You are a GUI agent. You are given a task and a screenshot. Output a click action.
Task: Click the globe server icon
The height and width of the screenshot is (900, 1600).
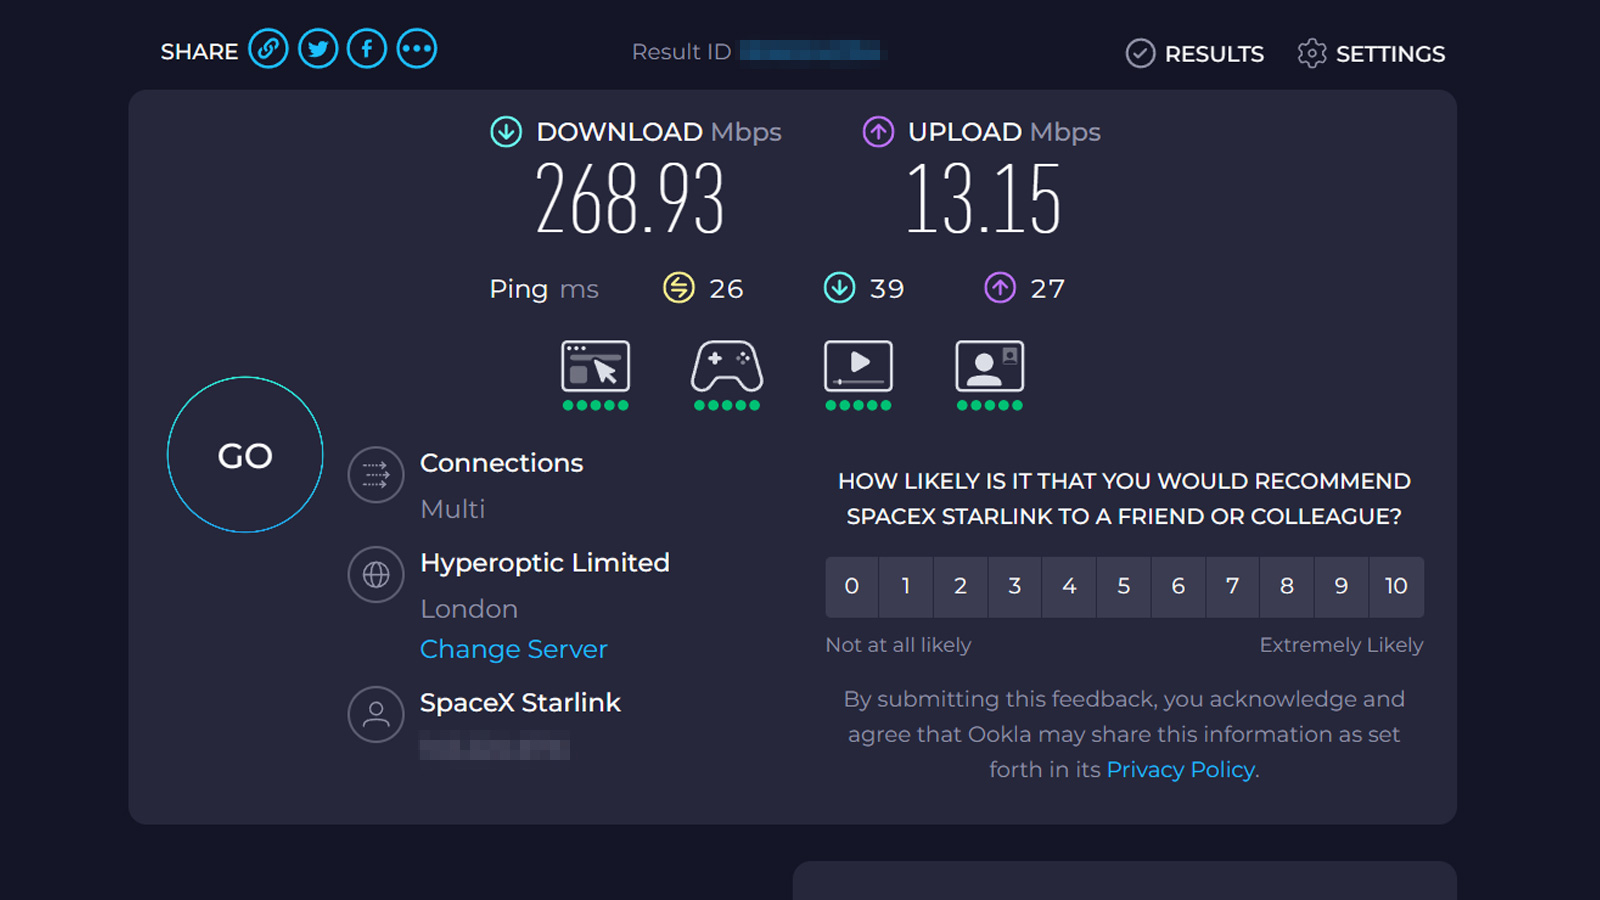[x=376, y=575]
